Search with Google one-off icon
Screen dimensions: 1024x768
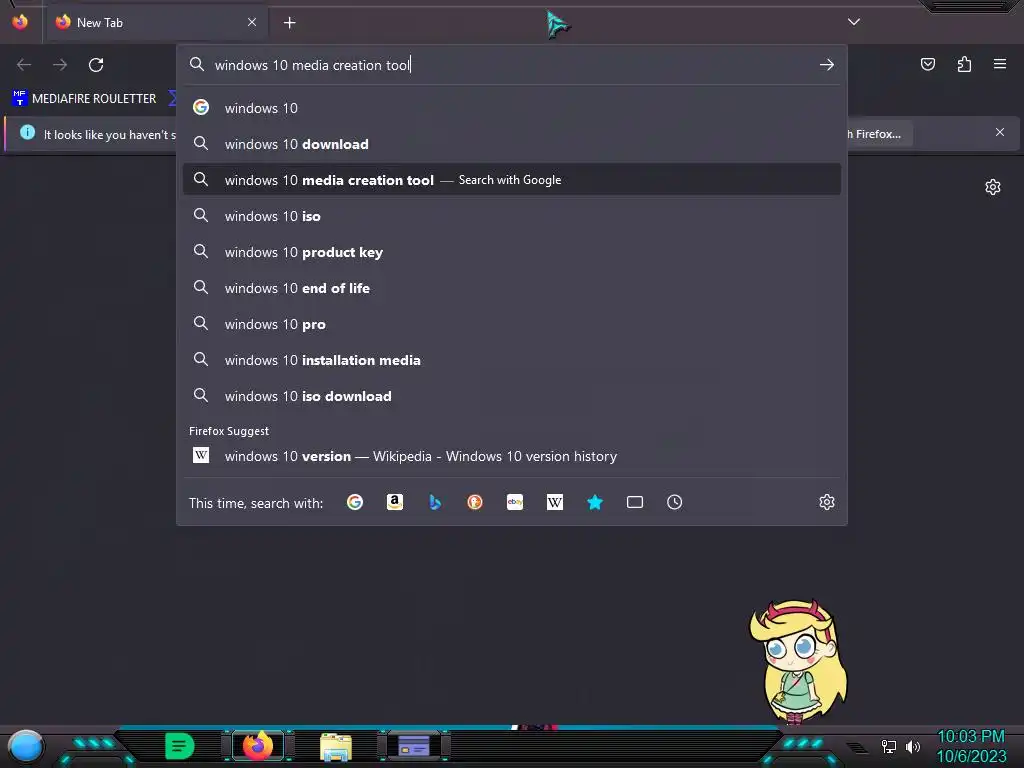coord(355,502)
